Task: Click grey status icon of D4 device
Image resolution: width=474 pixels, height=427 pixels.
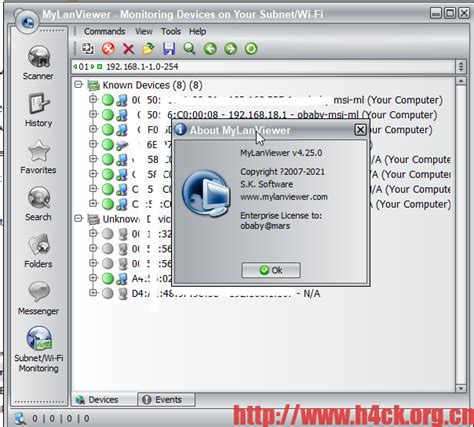Action: click(108, 293)
